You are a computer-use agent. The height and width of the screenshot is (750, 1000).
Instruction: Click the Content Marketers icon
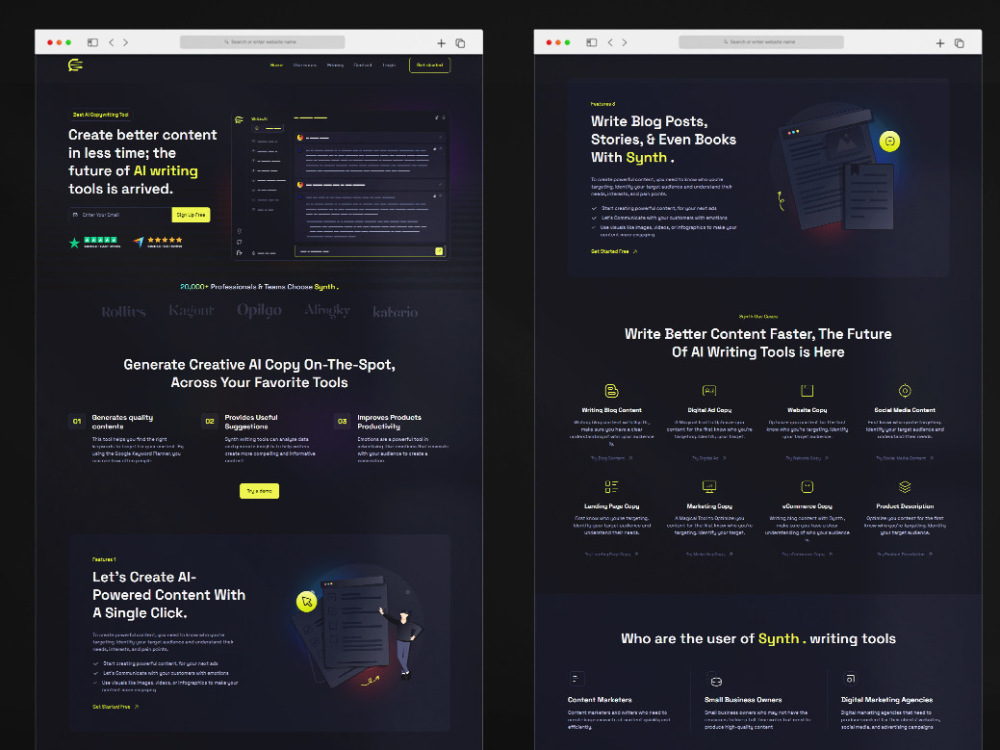(576, 679)
